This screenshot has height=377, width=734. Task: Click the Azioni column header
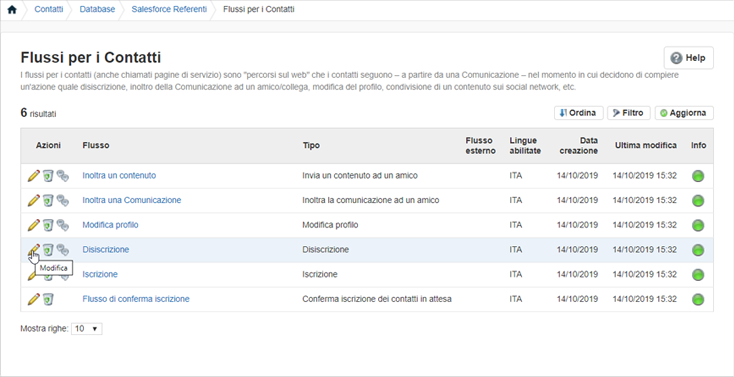(x=48, y=146)
